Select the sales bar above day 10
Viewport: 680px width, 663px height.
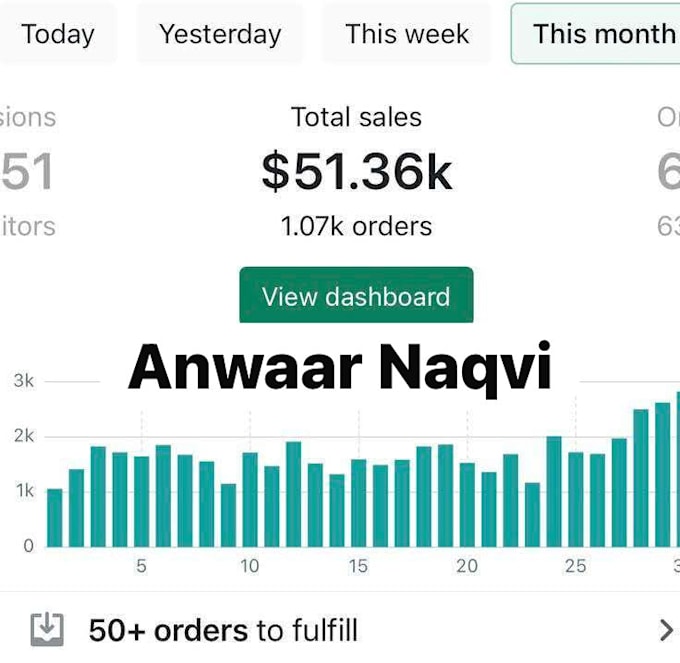click(x=250, y=500)
